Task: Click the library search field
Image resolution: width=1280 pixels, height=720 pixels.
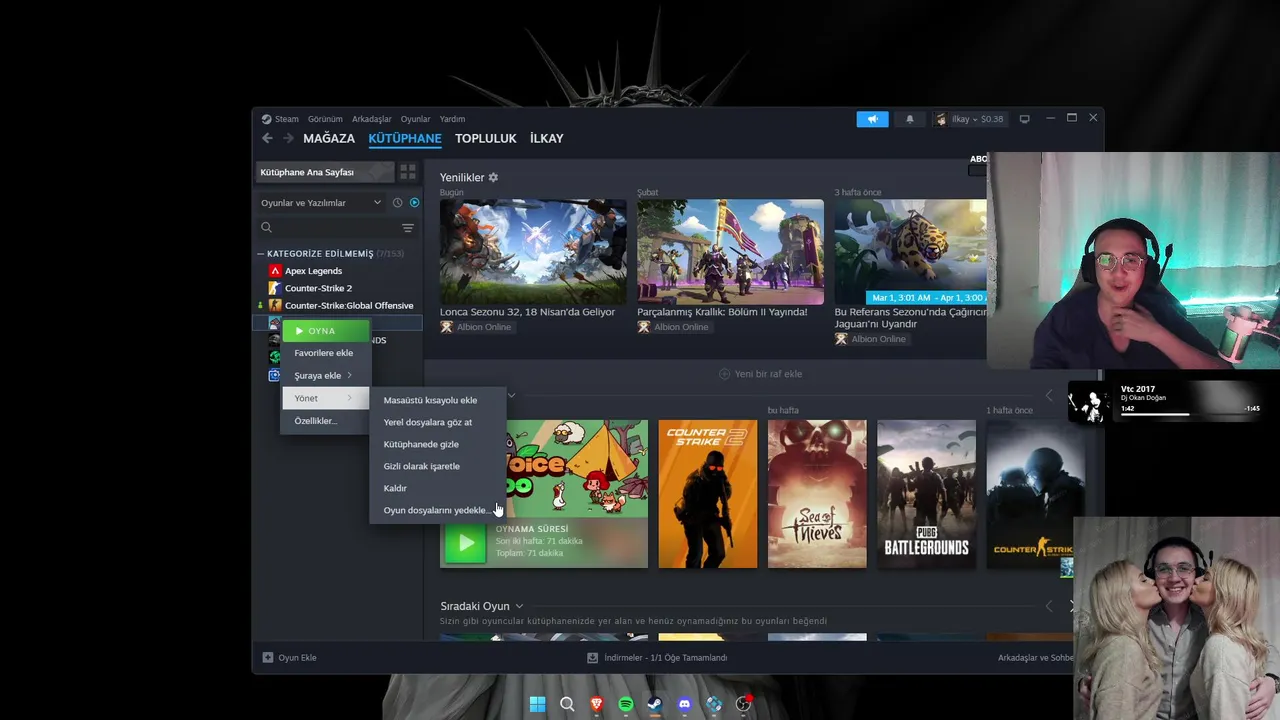Action: coord(326,228)
